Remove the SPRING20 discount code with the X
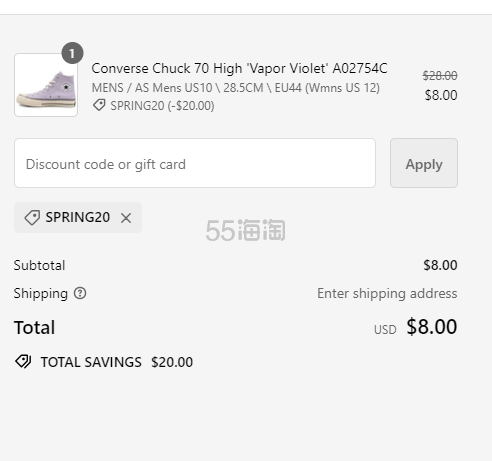 (x=126, y=218)
